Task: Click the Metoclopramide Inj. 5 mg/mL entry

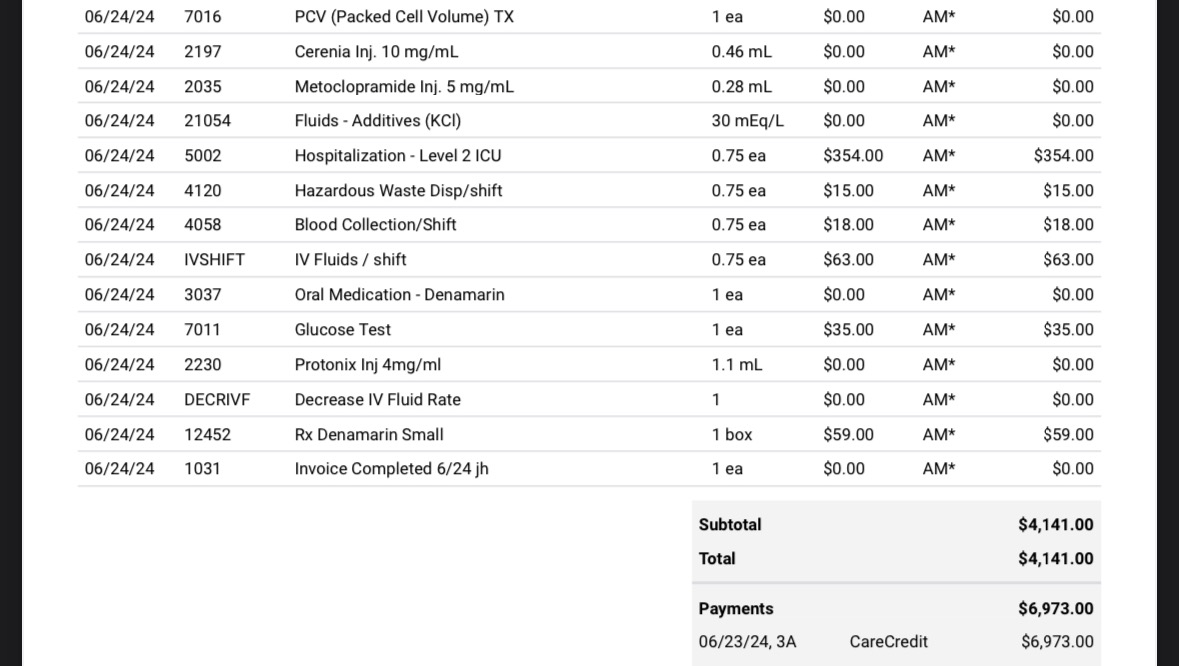Action: pos(404,87)
